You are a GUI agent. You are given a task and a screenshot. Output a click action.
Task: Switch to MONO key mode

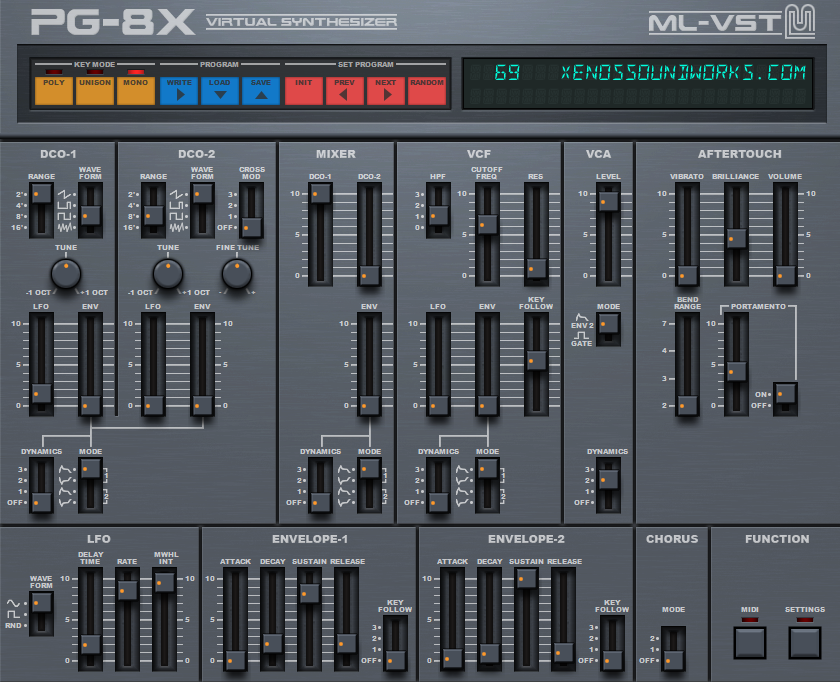point(134,88)
